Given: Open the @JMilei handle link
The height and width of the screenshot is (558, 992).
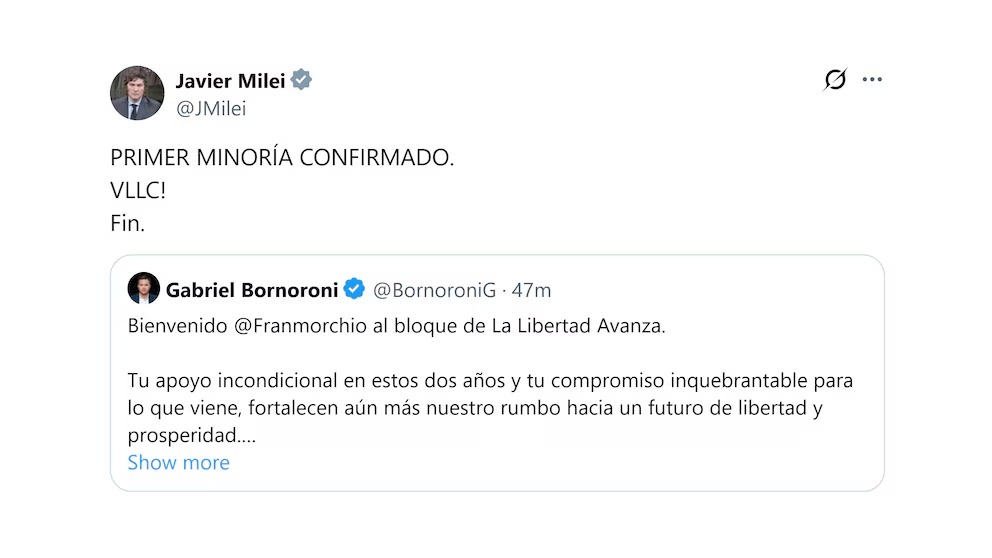Looking at the screenshot, I should [211, 109].
